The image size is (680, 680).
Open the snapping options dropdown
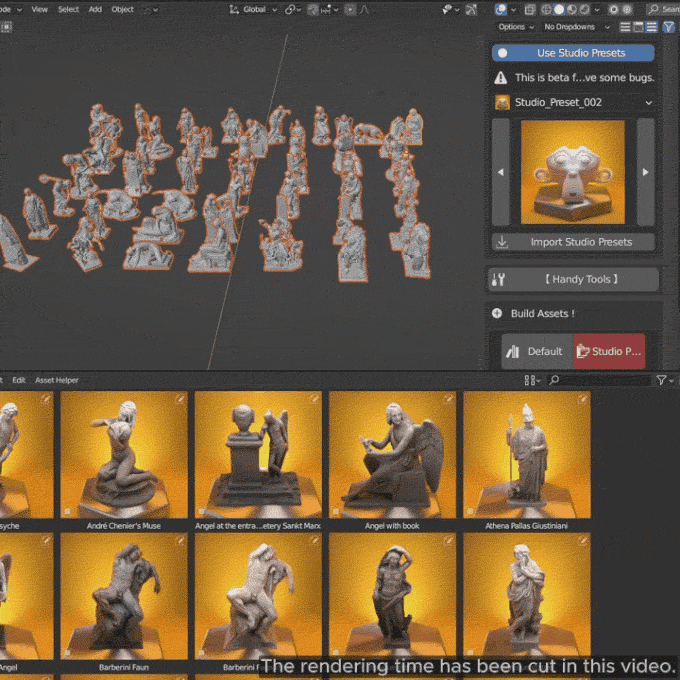tap(330, 10)
